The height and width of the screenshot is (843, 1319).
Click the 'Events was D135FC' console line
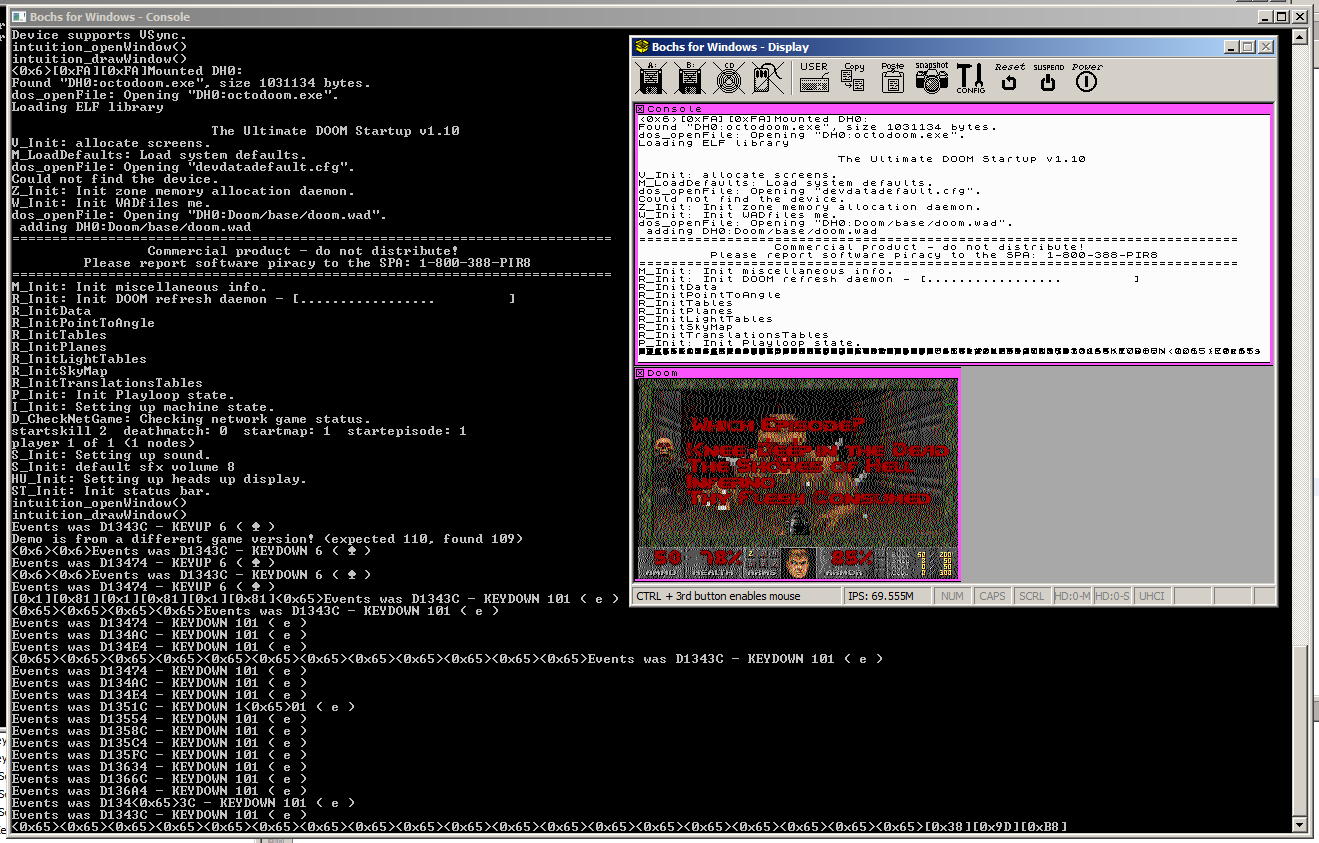pos(159,755)
